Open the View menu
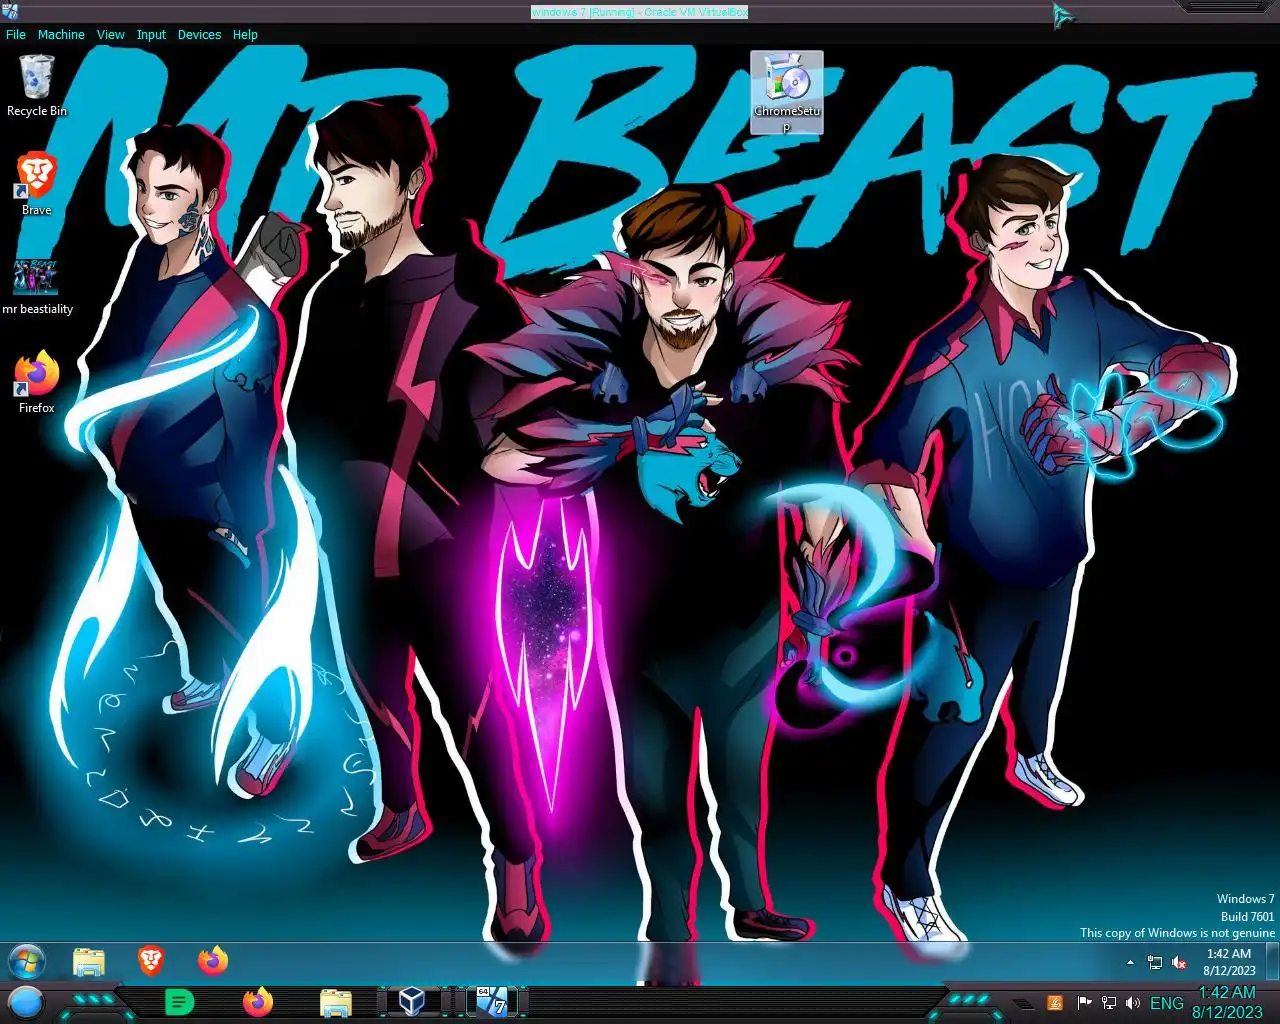Image resolution: width=1280 pixels, height=1024 pixels. click(x=110, y=34)
